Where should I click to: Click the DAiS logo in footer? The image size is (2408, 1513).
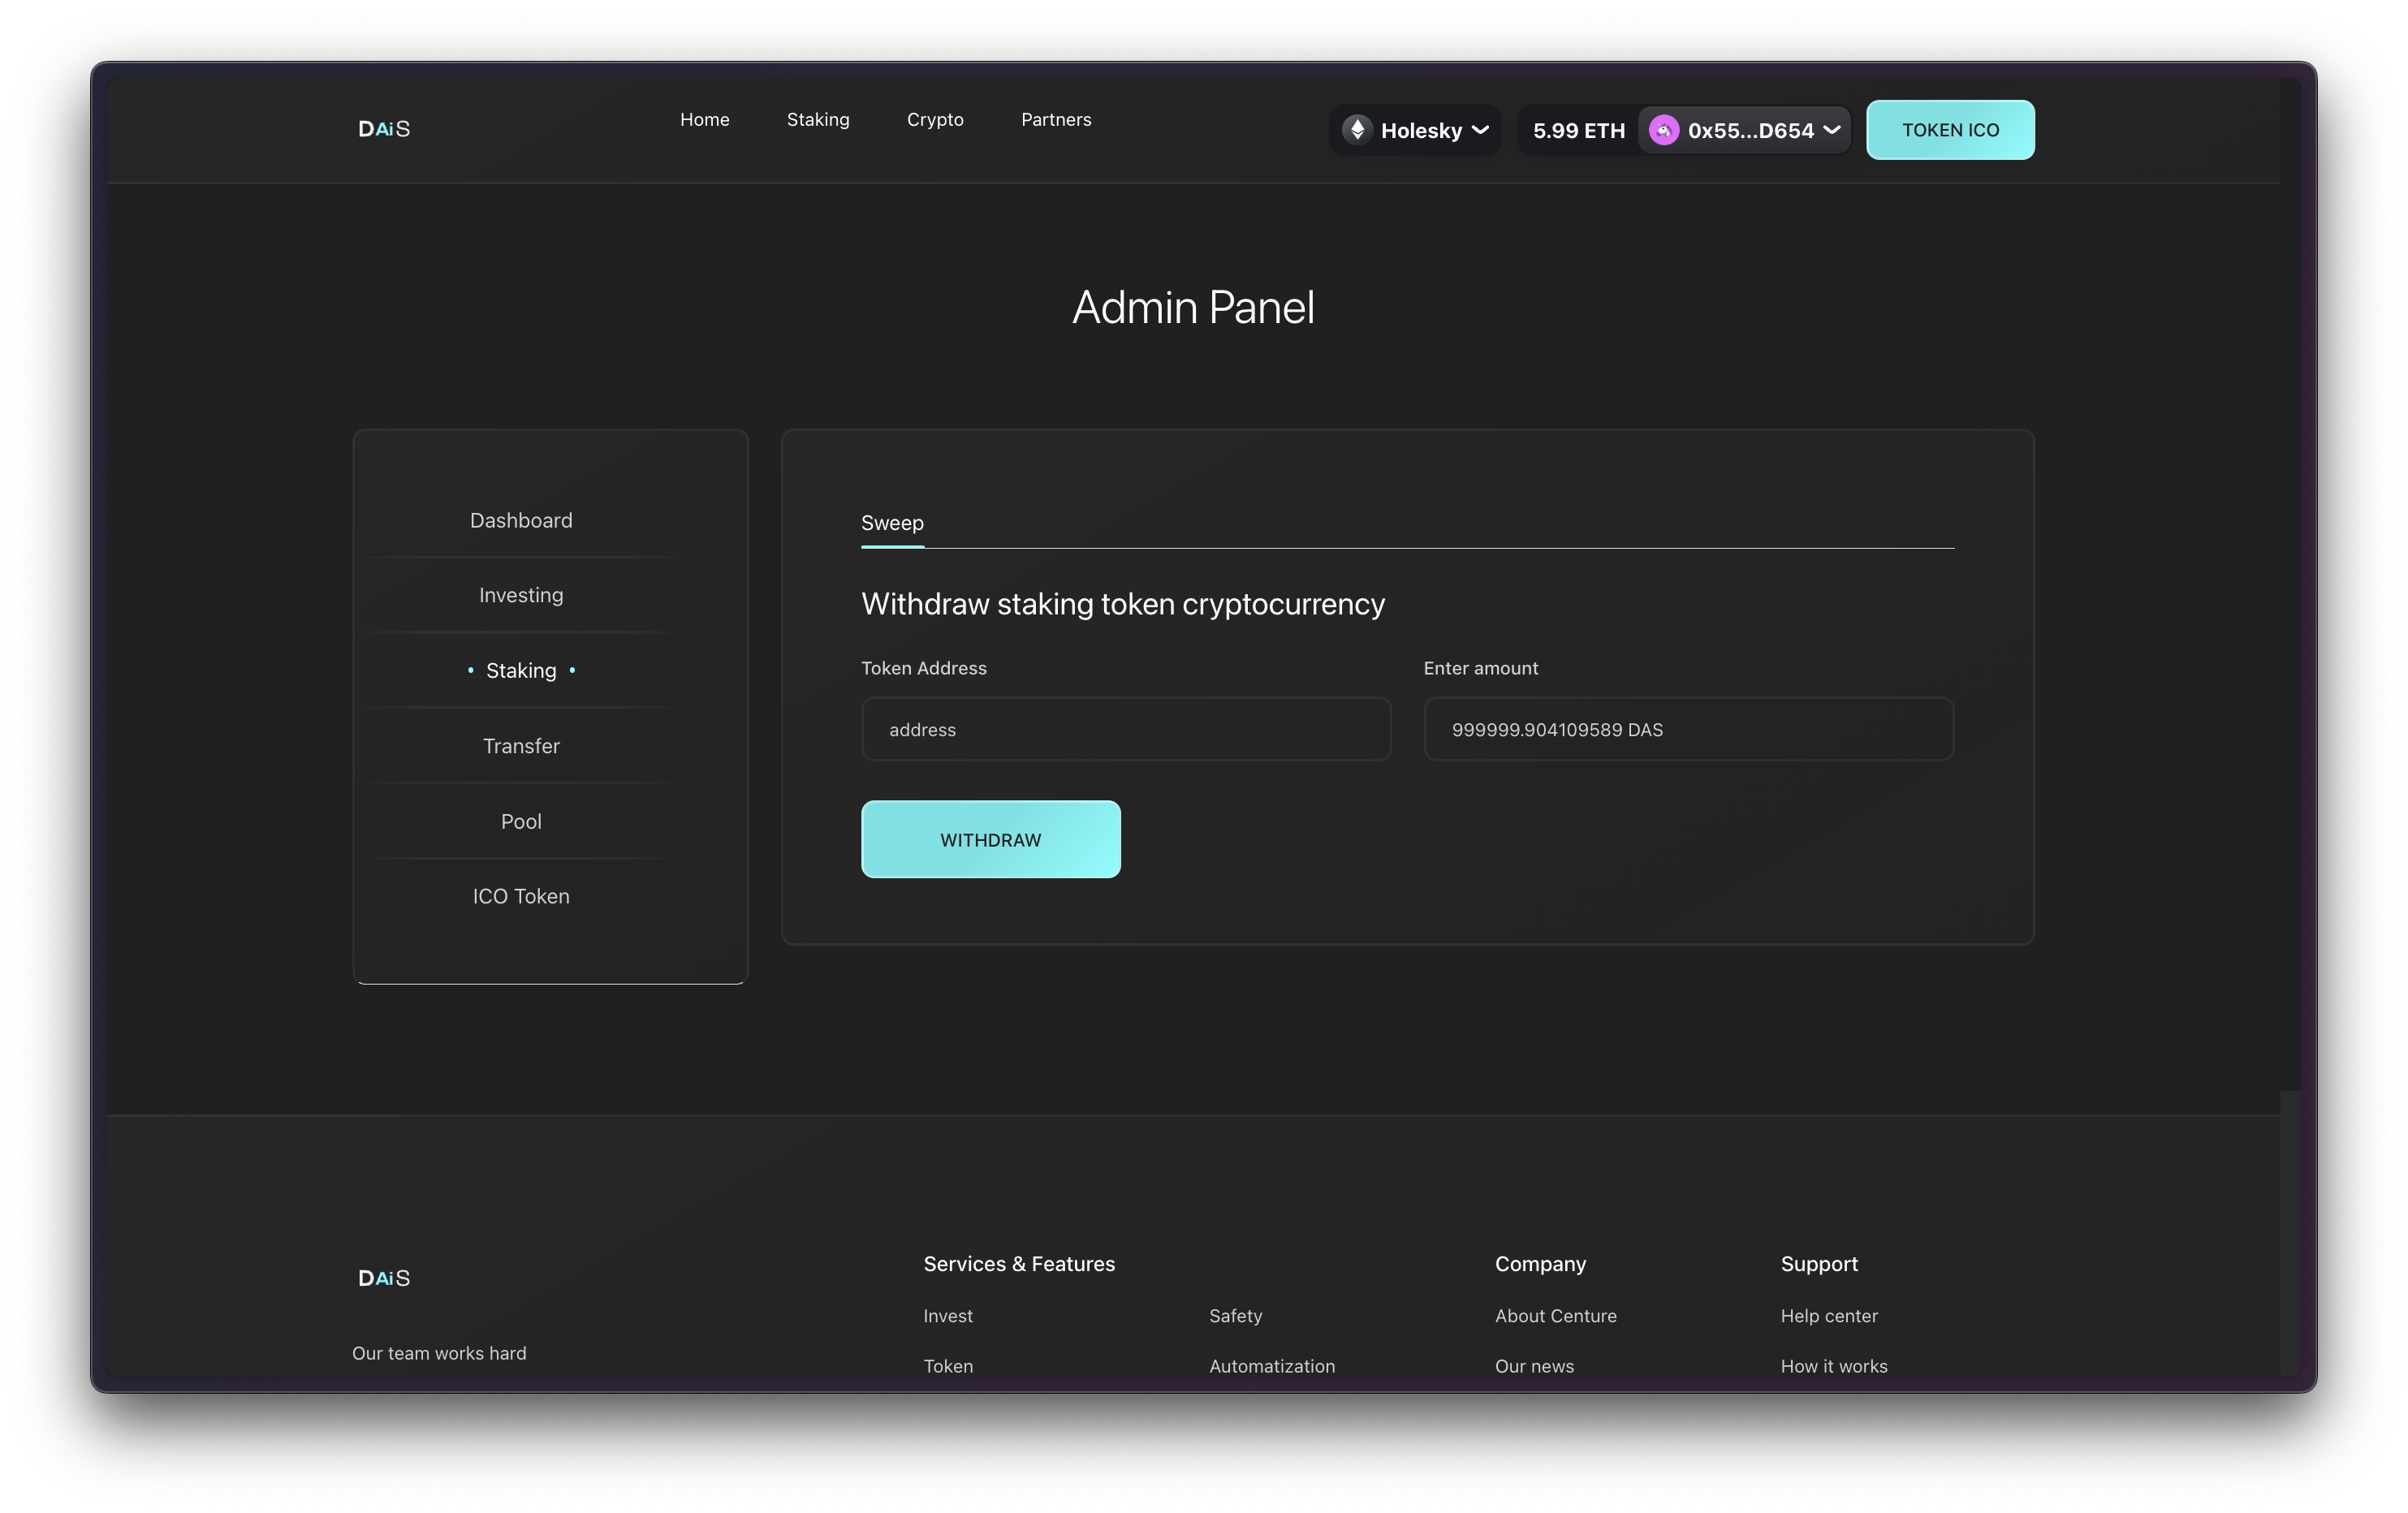pos(384,1278)
